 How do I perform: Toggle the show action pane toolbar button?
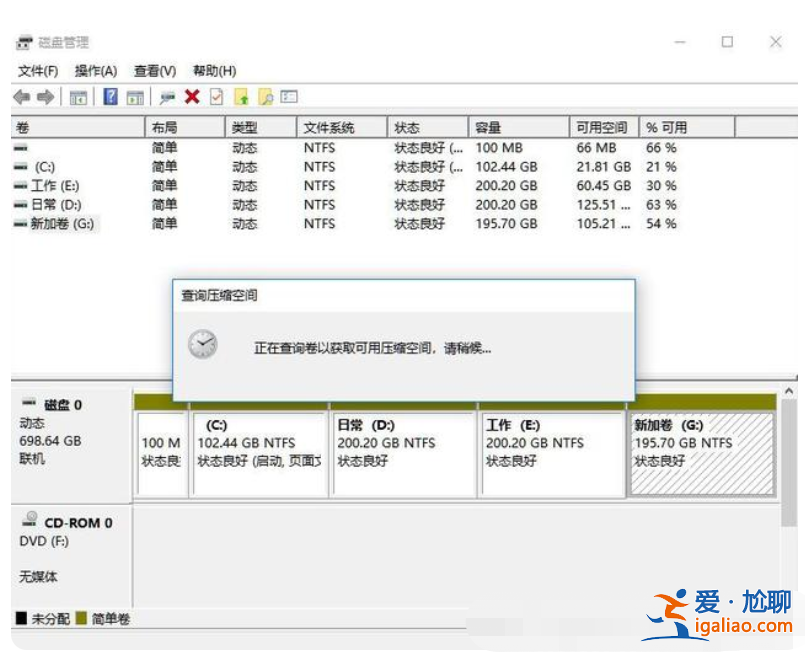click(x=134, y=96)
